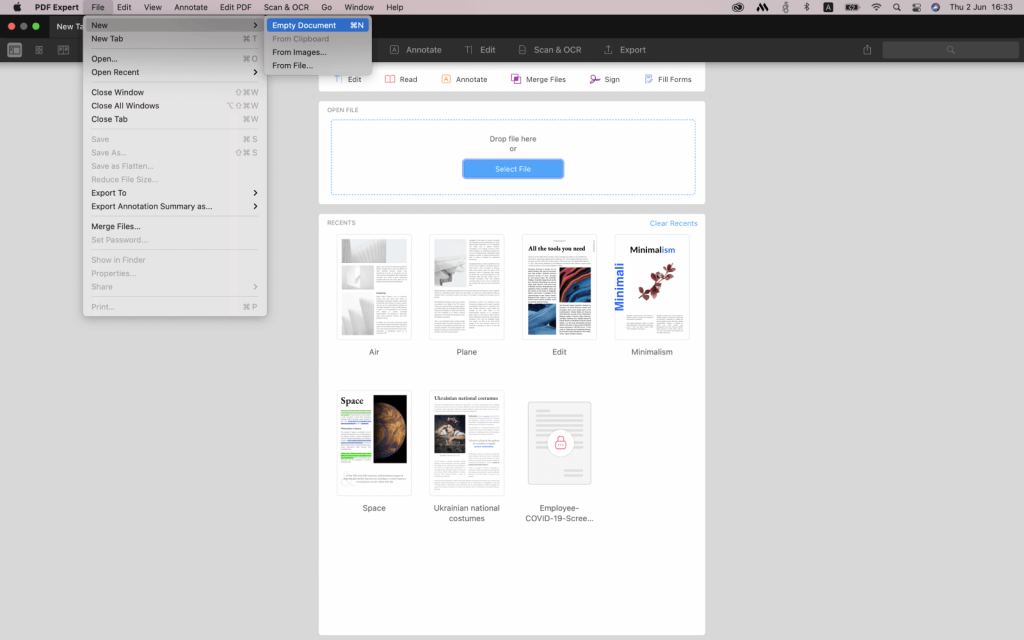Choose From Images in the New submenu
The width and height of the screenshot is (1024, 640).
pyautogui.click(x=299, y=51)
